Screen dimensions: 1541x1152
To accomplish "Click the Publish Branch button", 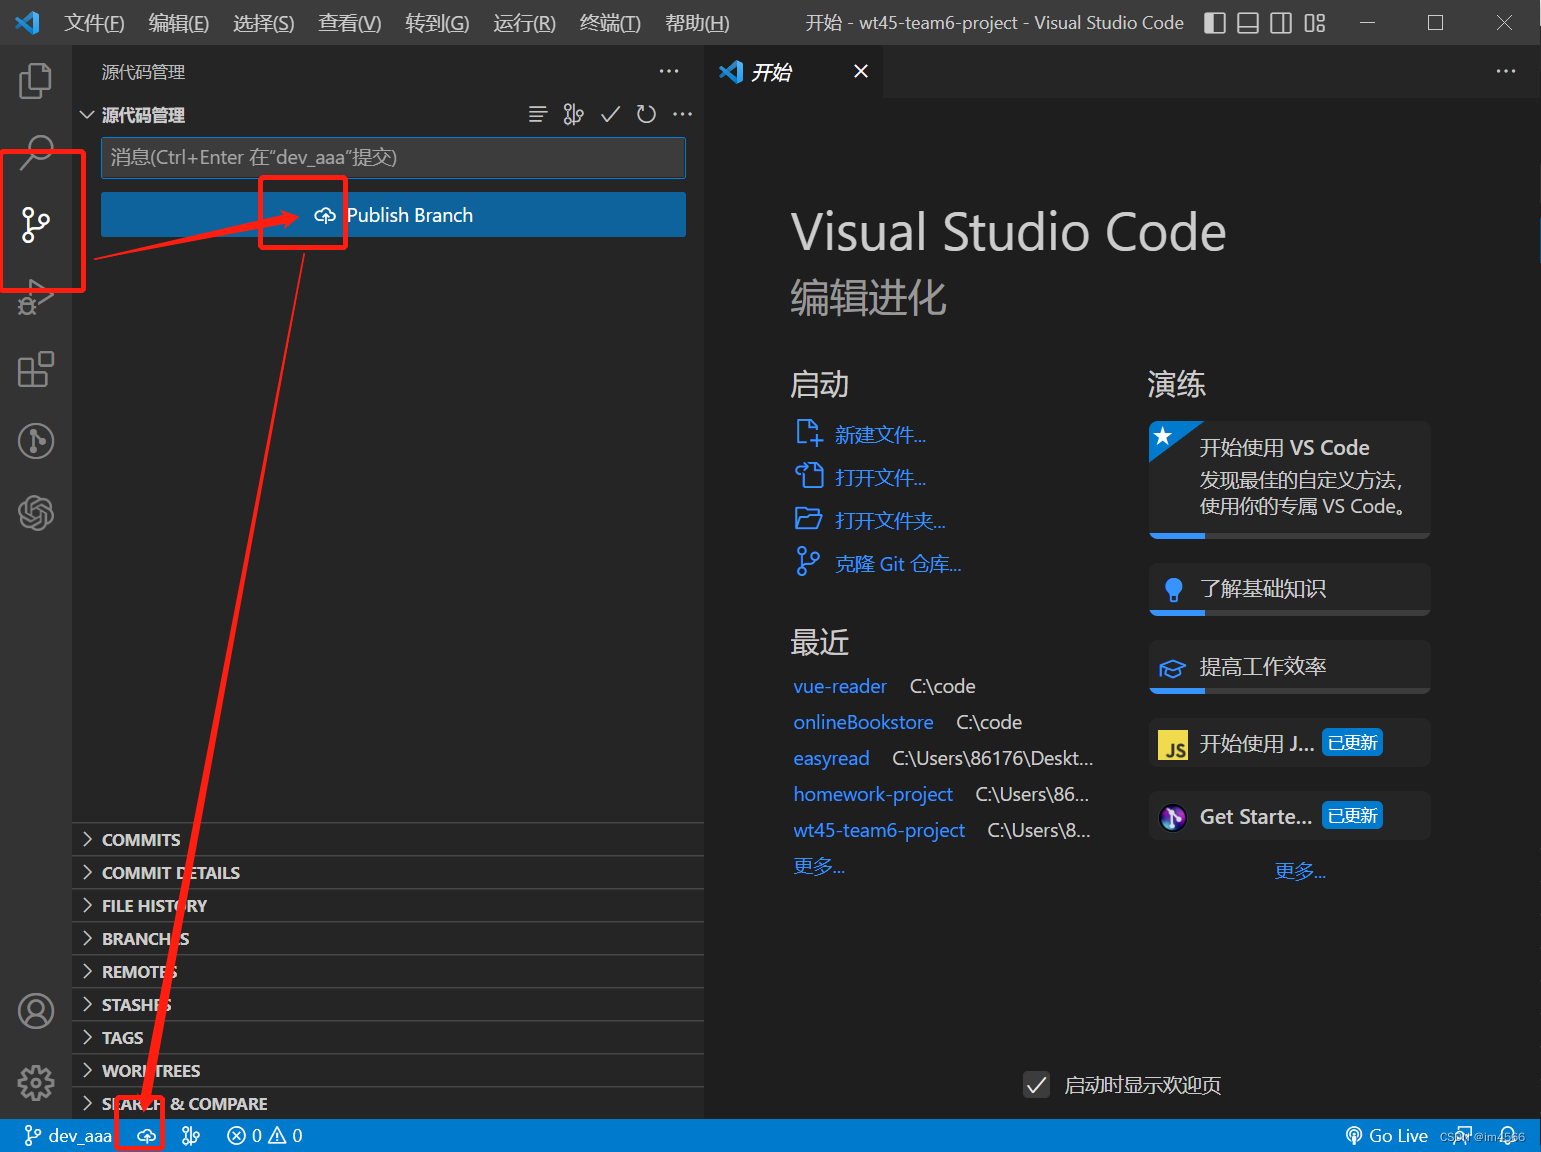I will pos(393,215).
